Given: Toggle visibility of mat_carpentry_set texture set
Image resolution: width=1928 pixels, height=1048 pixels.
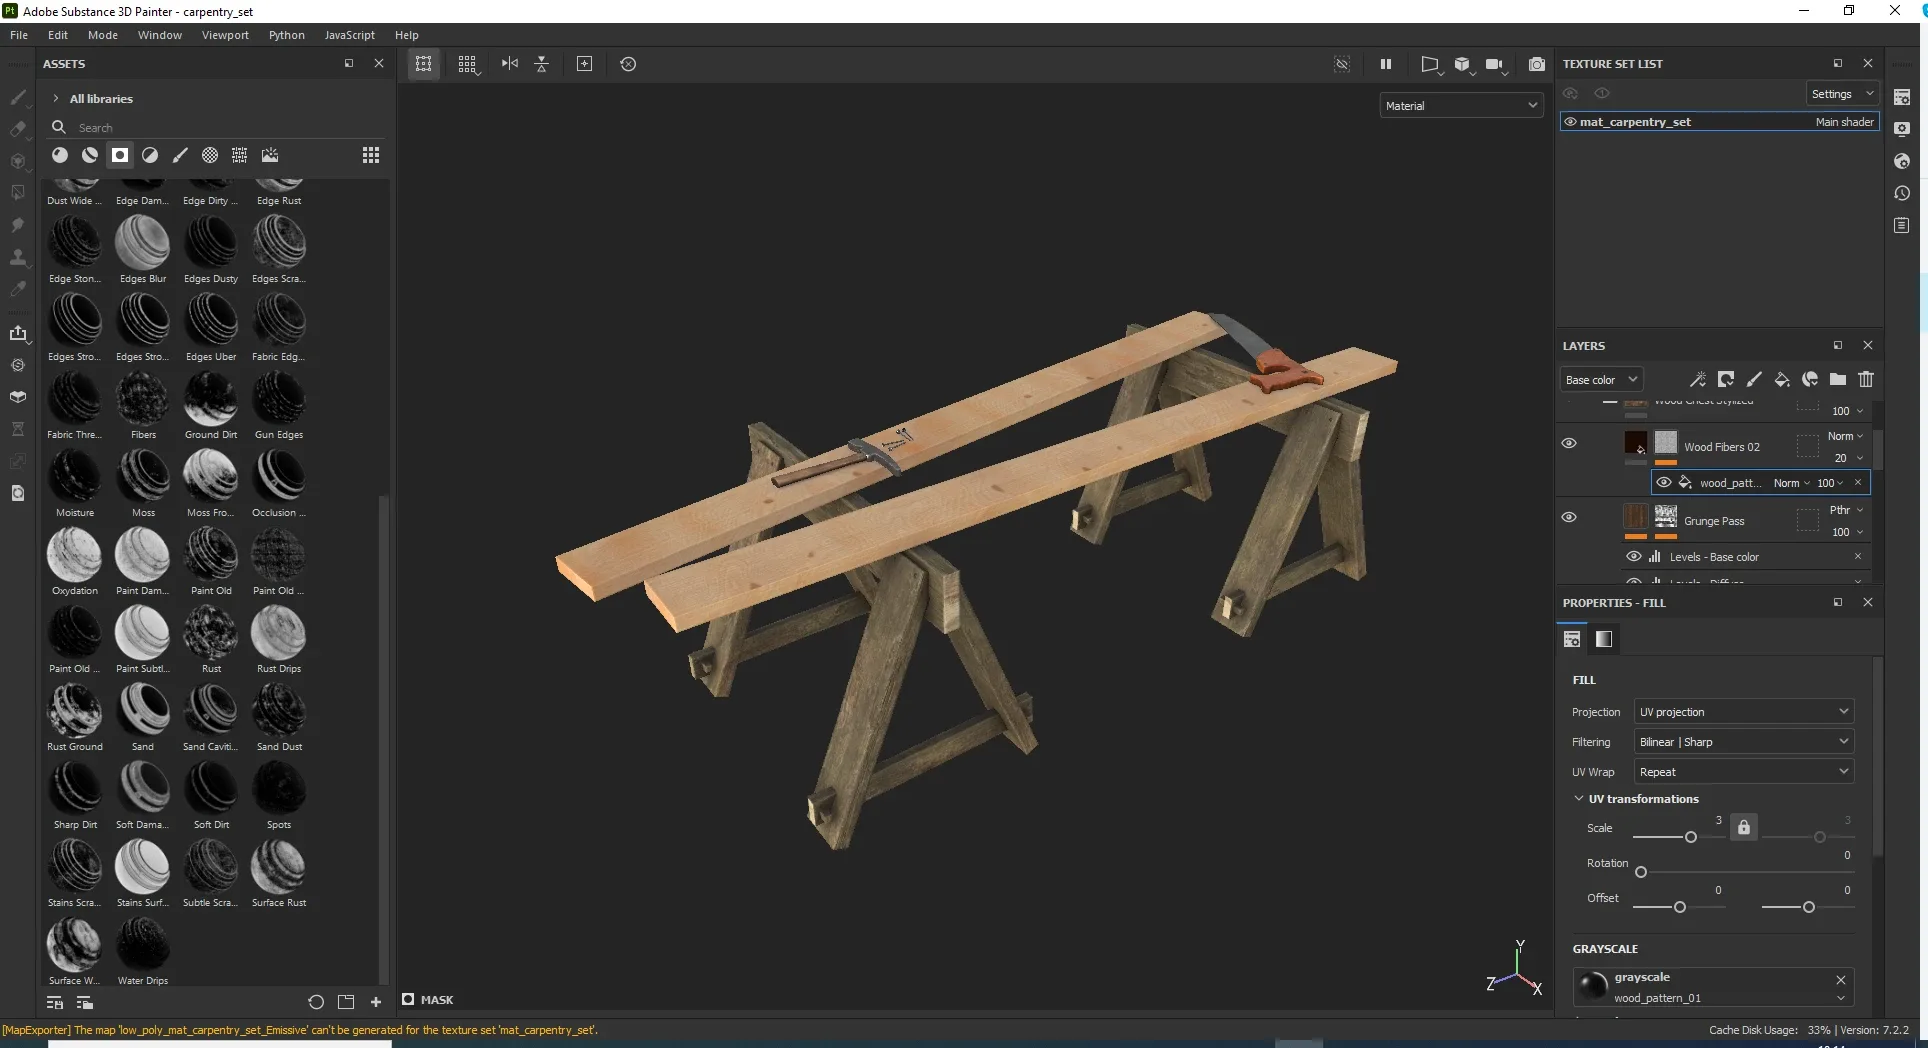Looking at the screenshot, I should [1570, 122].
